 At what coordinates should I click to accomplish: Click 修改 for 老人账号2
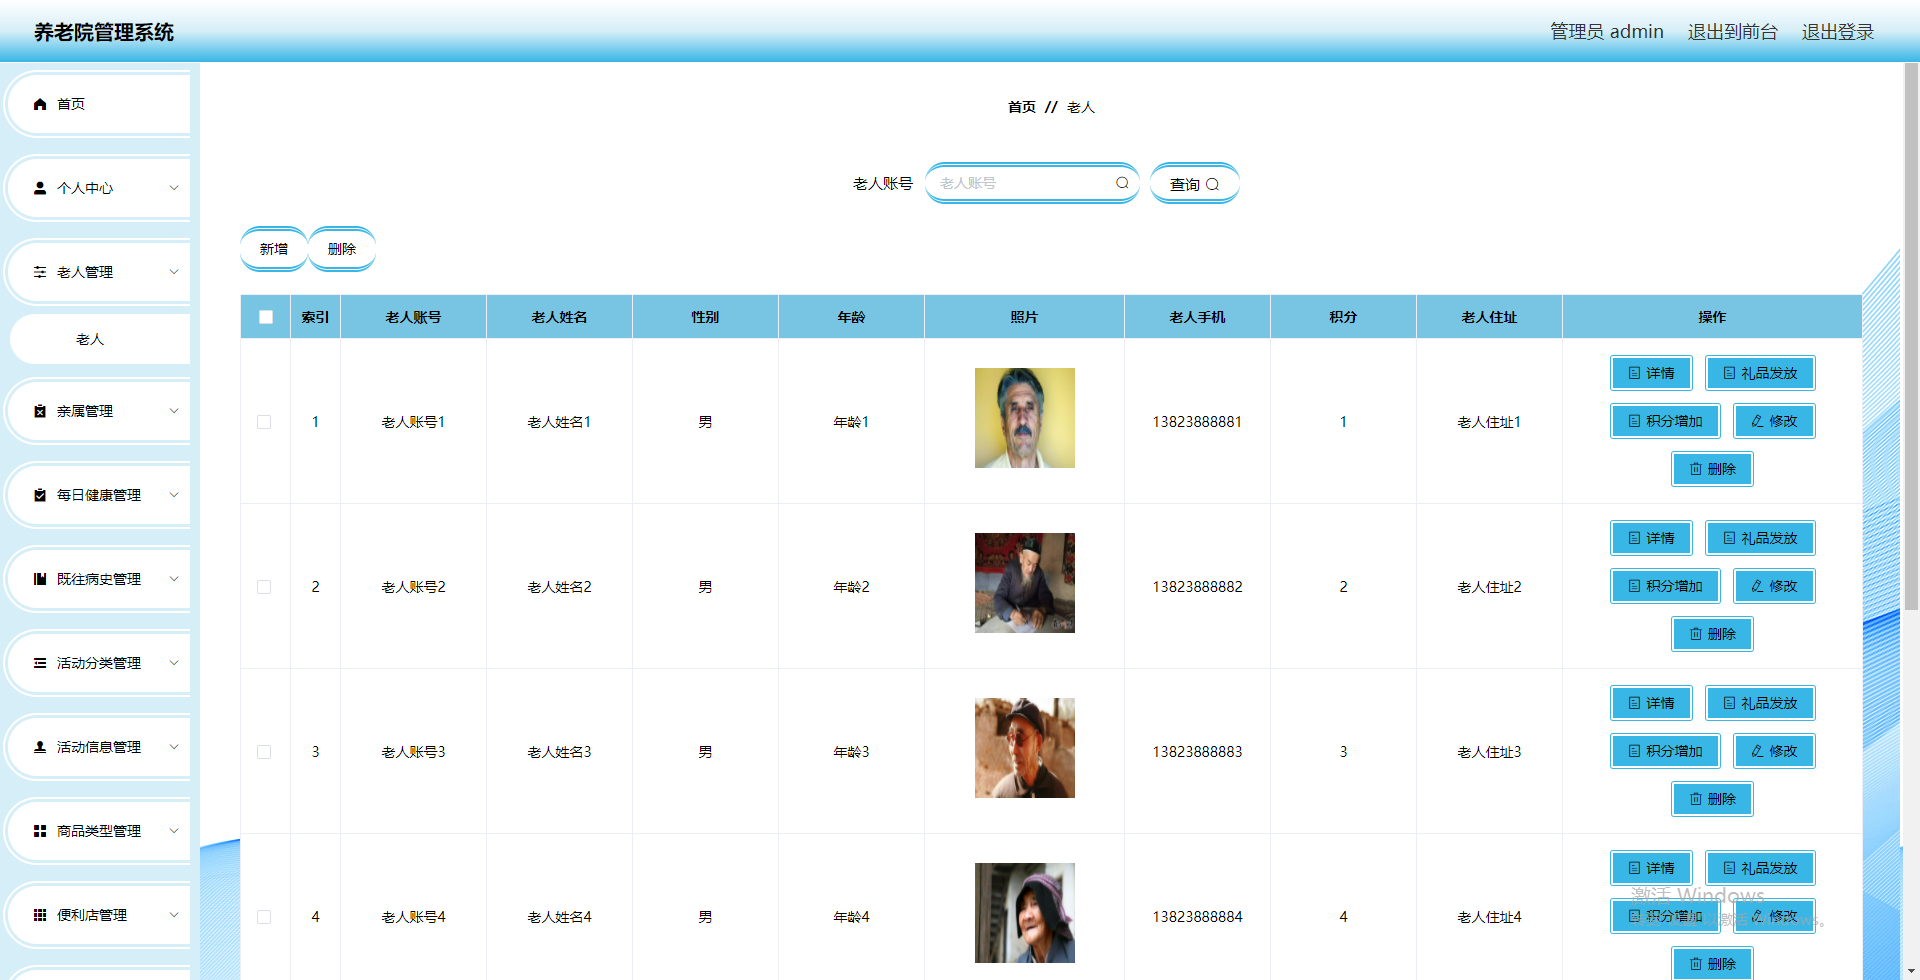(x=1774, y=586)
